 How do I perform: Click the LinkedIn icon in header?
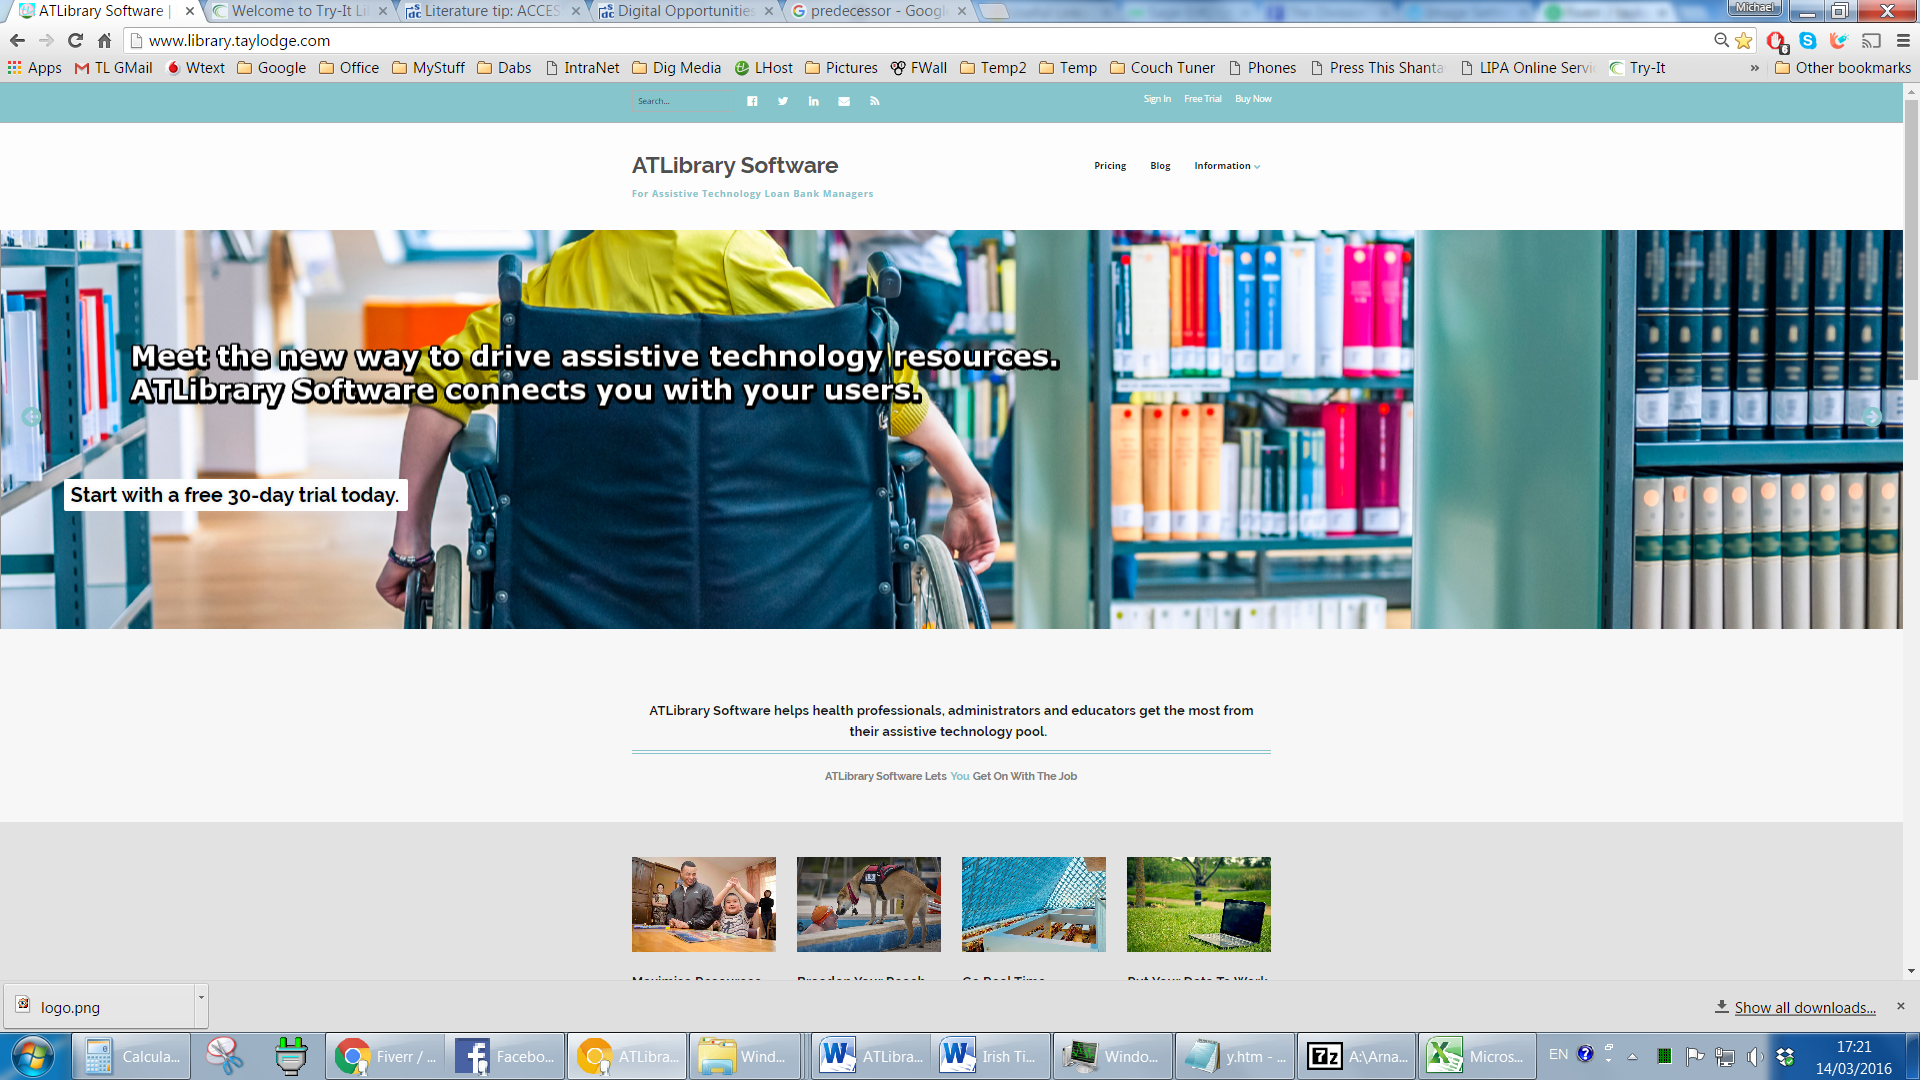[813, 101]
